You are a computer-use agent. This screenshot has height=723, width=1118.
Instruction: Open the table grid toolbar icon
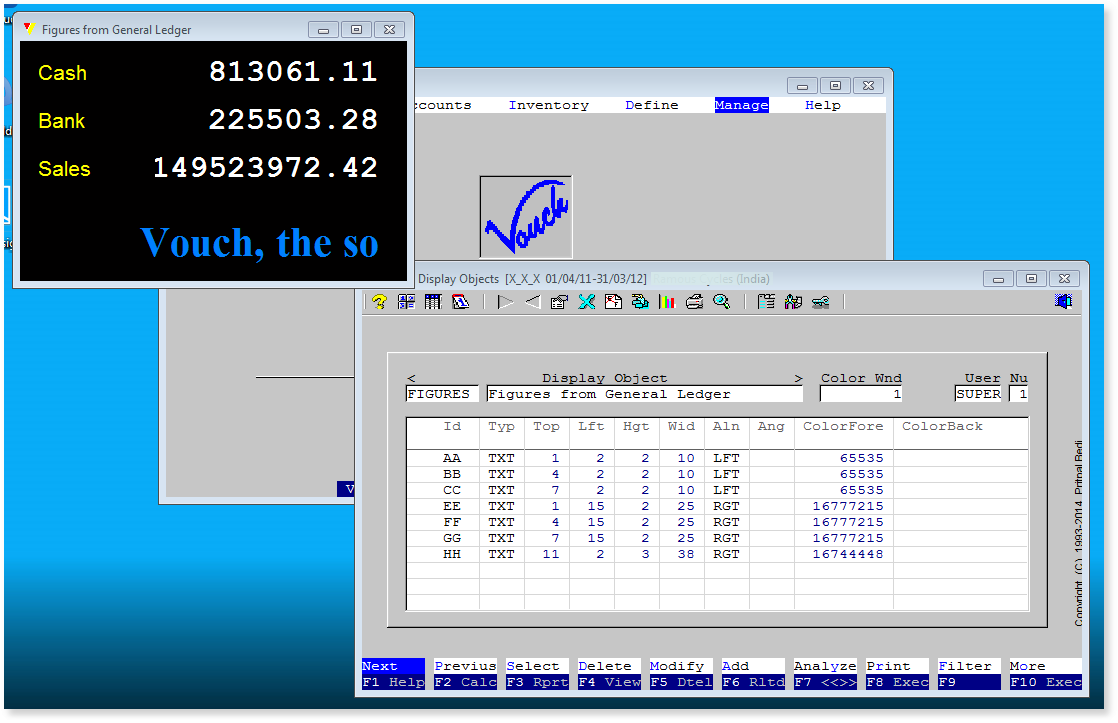coord(432,301)
